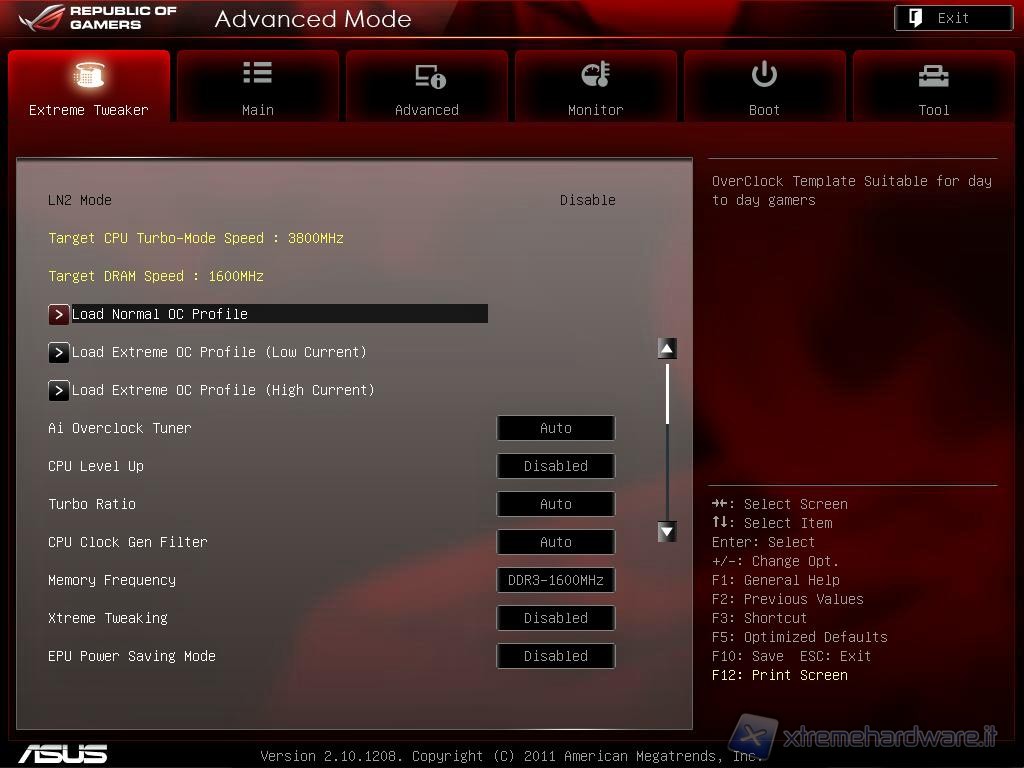This screenshot has height=768, width=1024.
Task: Click the scrollbar up arrow
Action: 667,348
